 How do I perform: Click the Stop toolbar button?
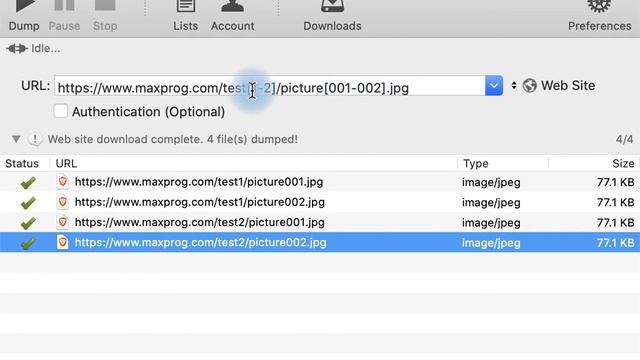pos(105,16)
